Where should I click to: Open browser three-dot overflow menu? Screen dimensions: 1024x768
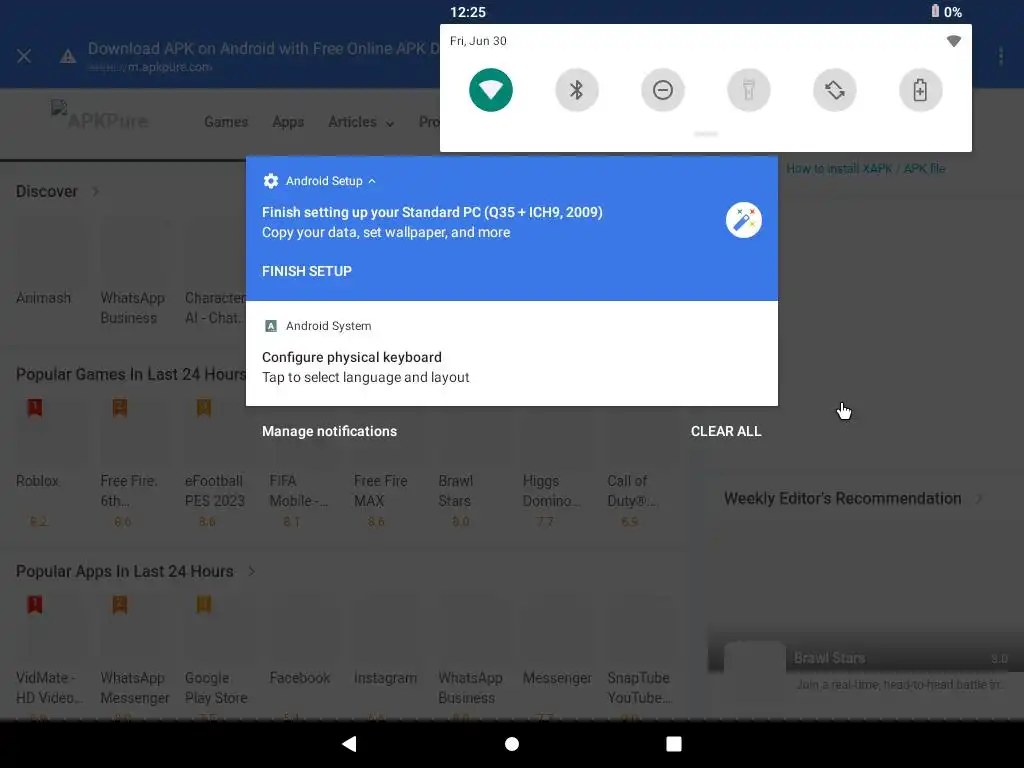(x=1000, y=56)
